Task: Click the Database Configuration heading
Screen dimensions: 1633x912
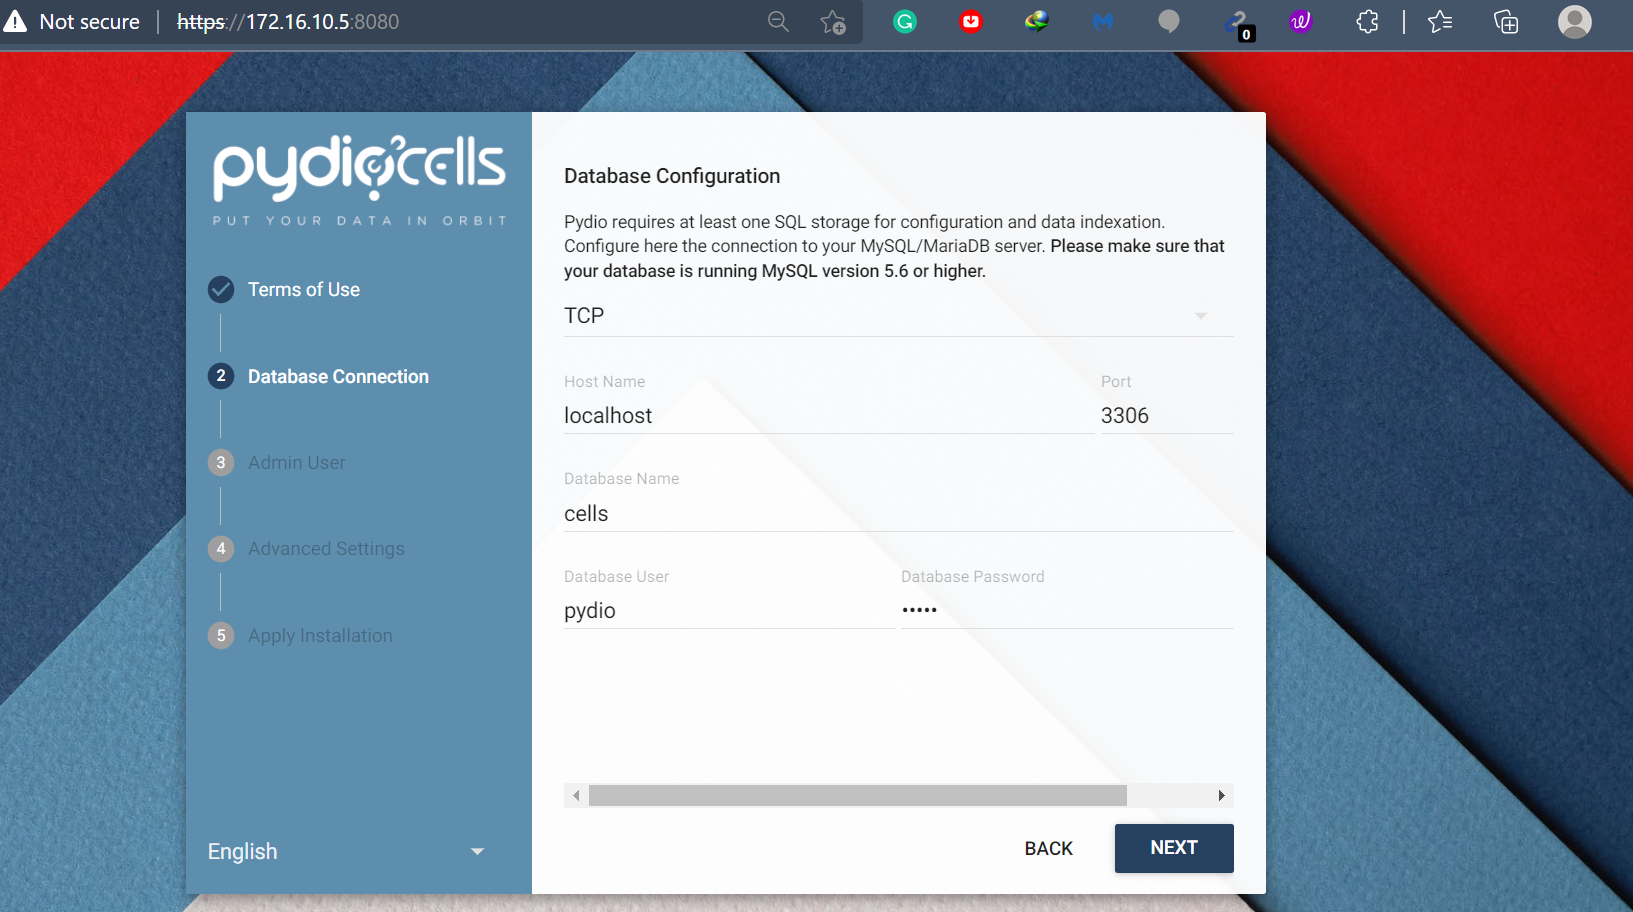Action: 672,176
